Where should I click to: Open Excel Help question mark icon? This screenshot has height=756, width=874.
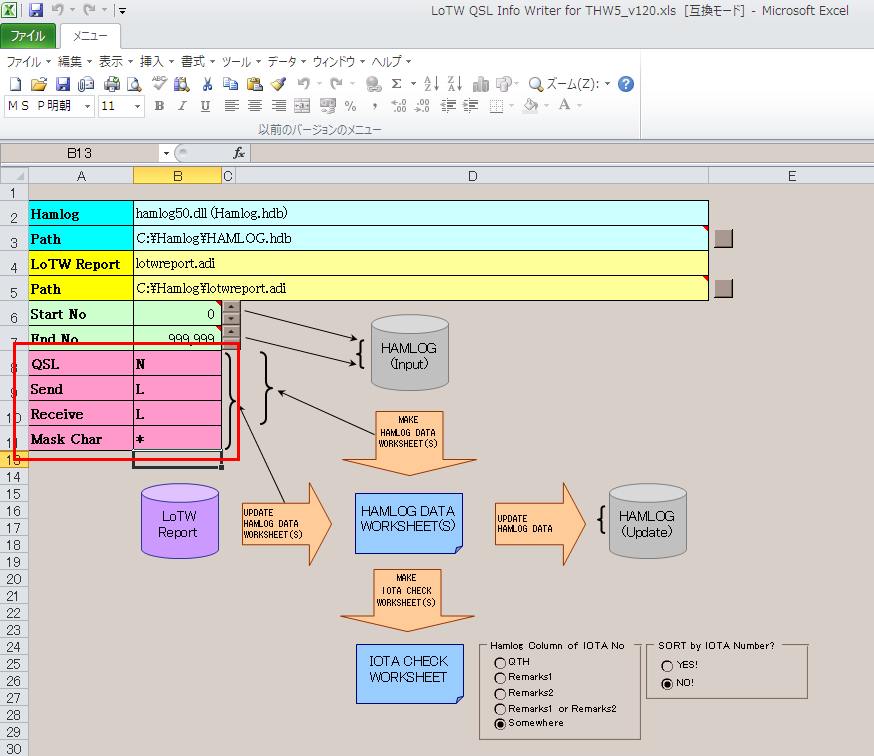tap(626, 84)
